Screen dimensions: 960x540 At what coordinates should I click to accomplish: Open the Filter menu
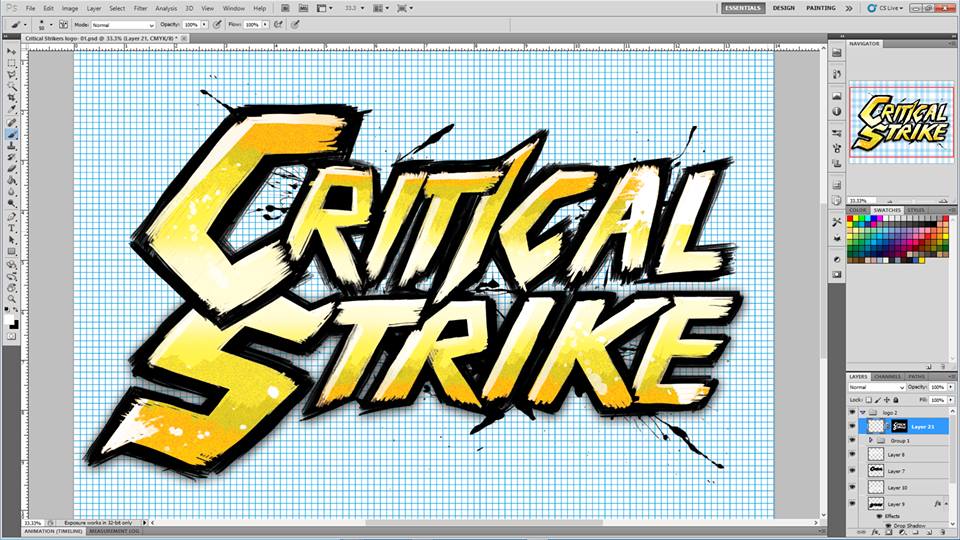click(140, 9)
